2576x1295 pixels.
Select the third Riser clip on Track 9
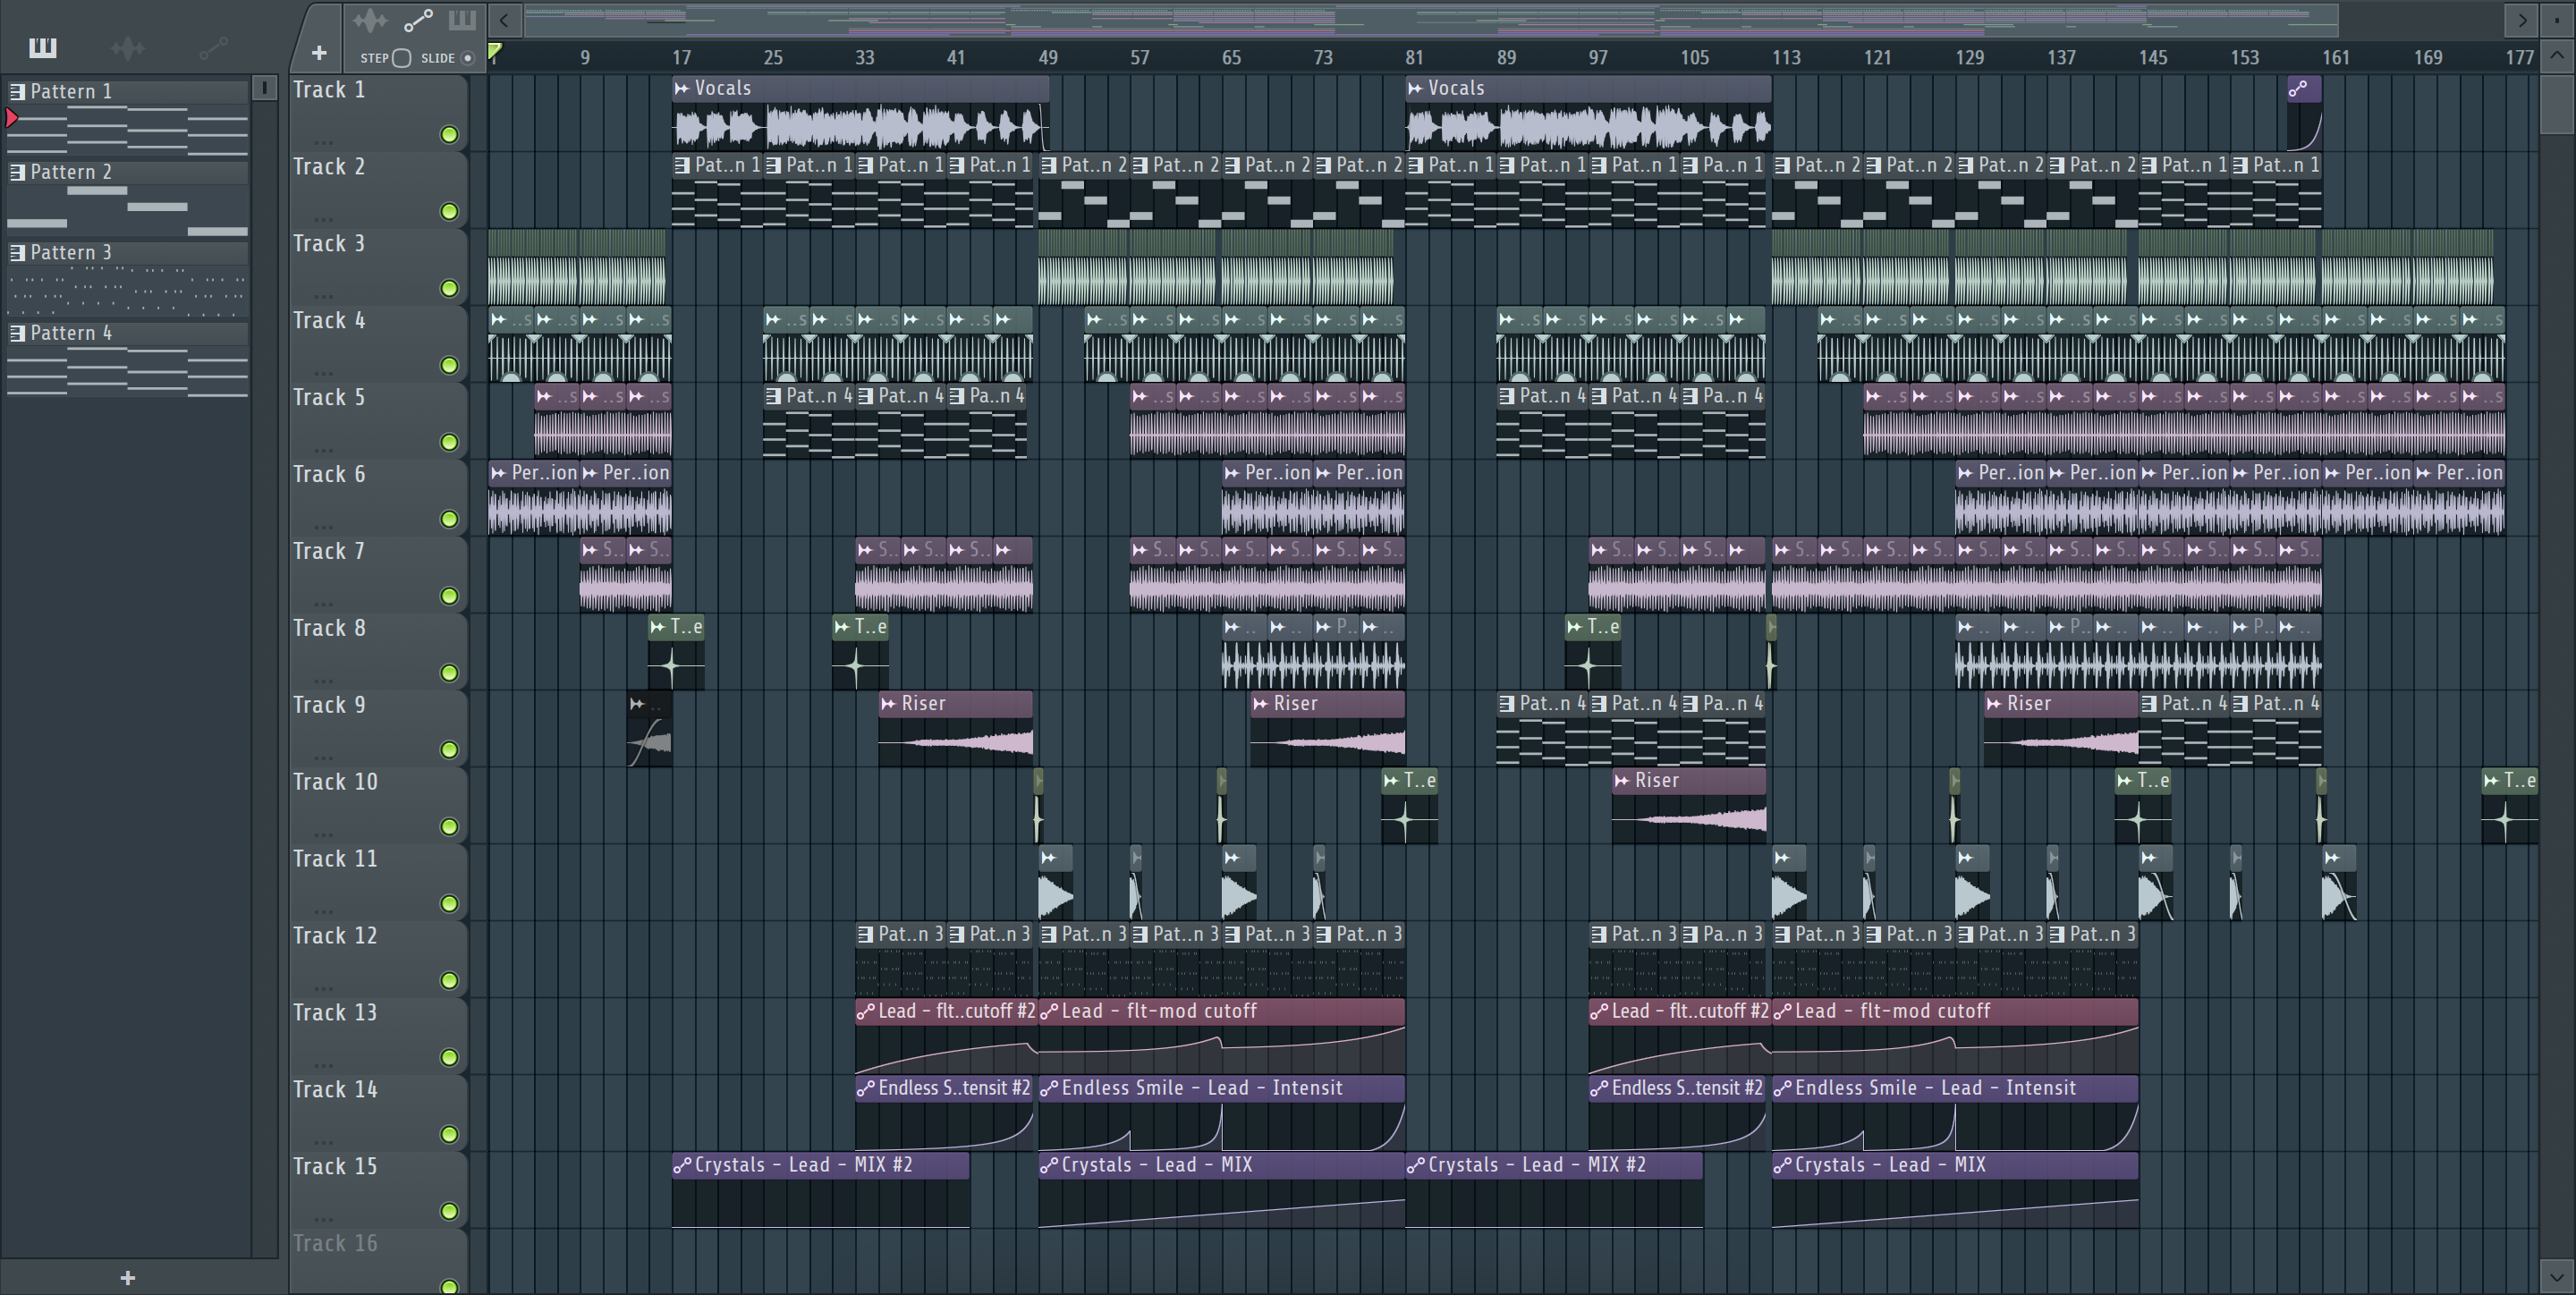tap(2061, 729)
